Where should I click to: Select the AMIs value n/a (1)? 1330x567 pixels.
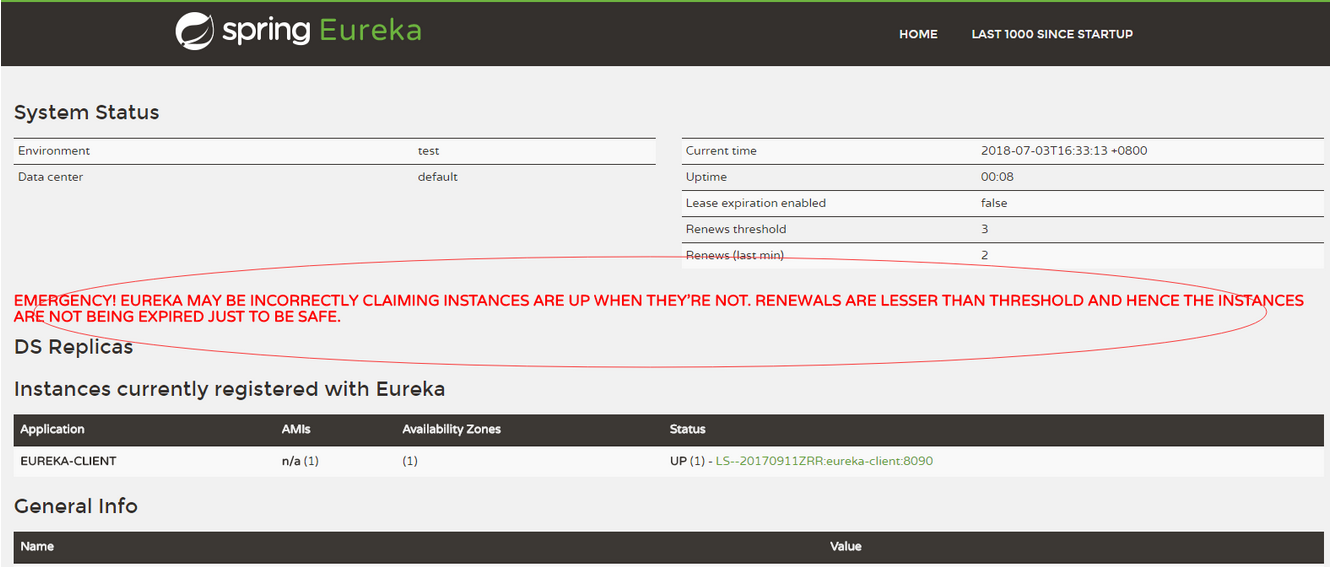300,461
